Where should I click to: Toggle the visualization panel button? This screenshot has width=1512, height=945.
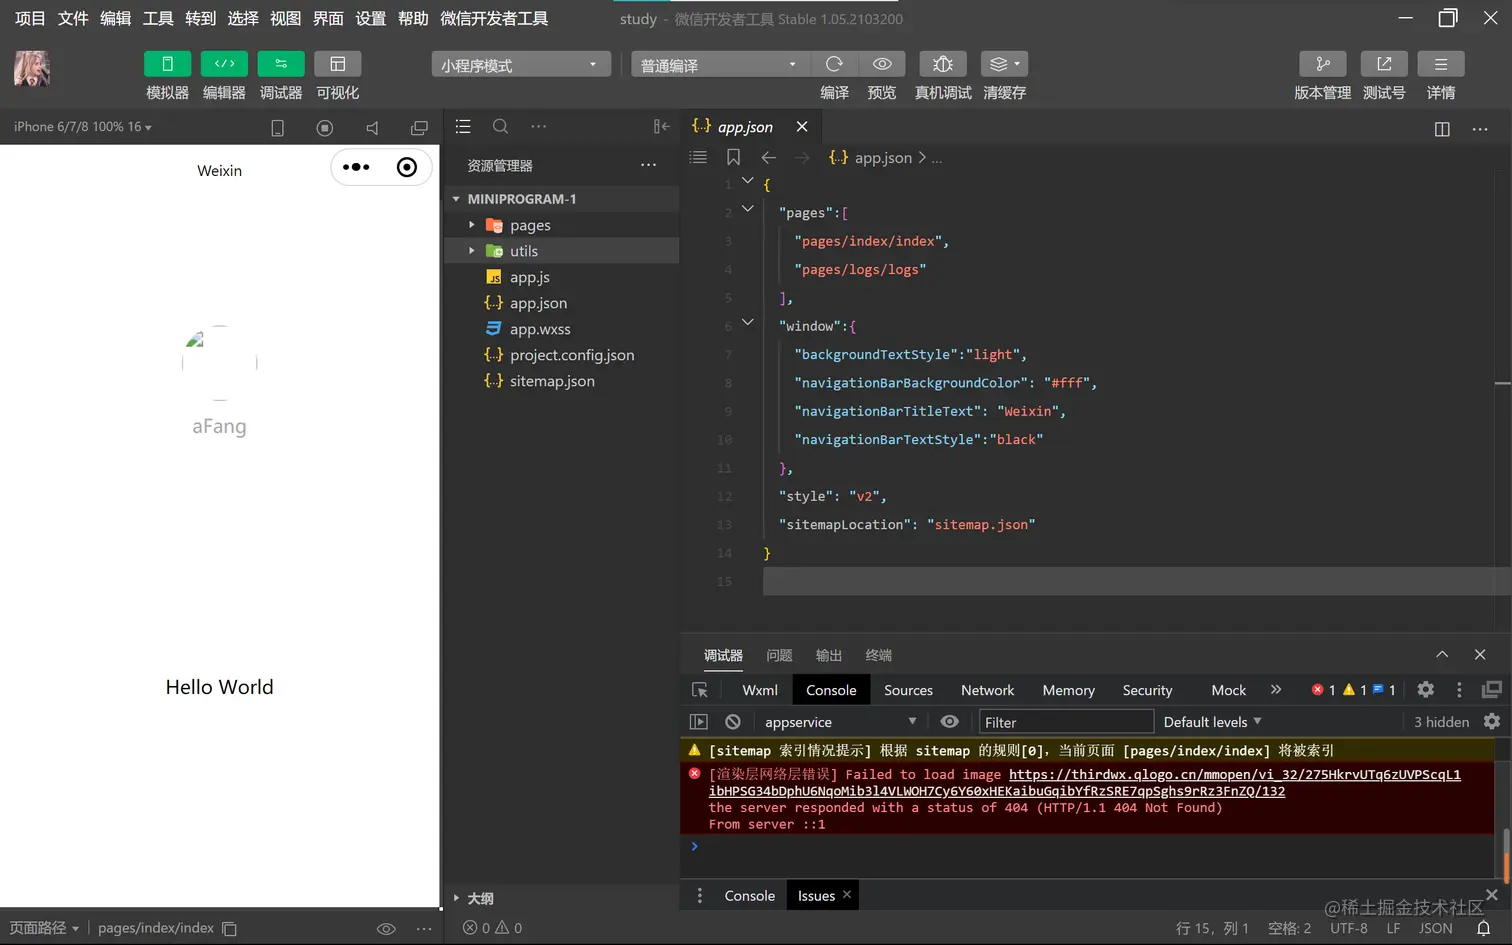(338, 64)
